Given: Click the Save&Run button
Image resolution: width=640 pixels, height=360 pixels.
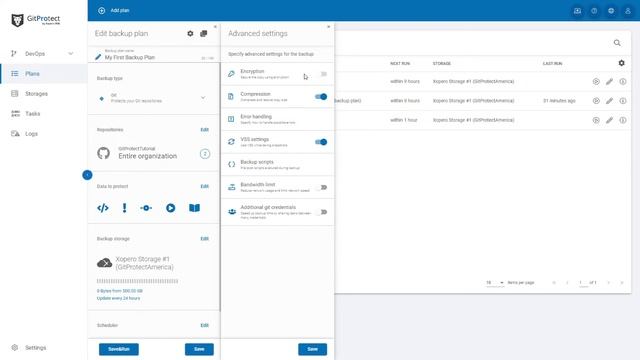Looking at the screenshot, I should [x=119, y=349].
